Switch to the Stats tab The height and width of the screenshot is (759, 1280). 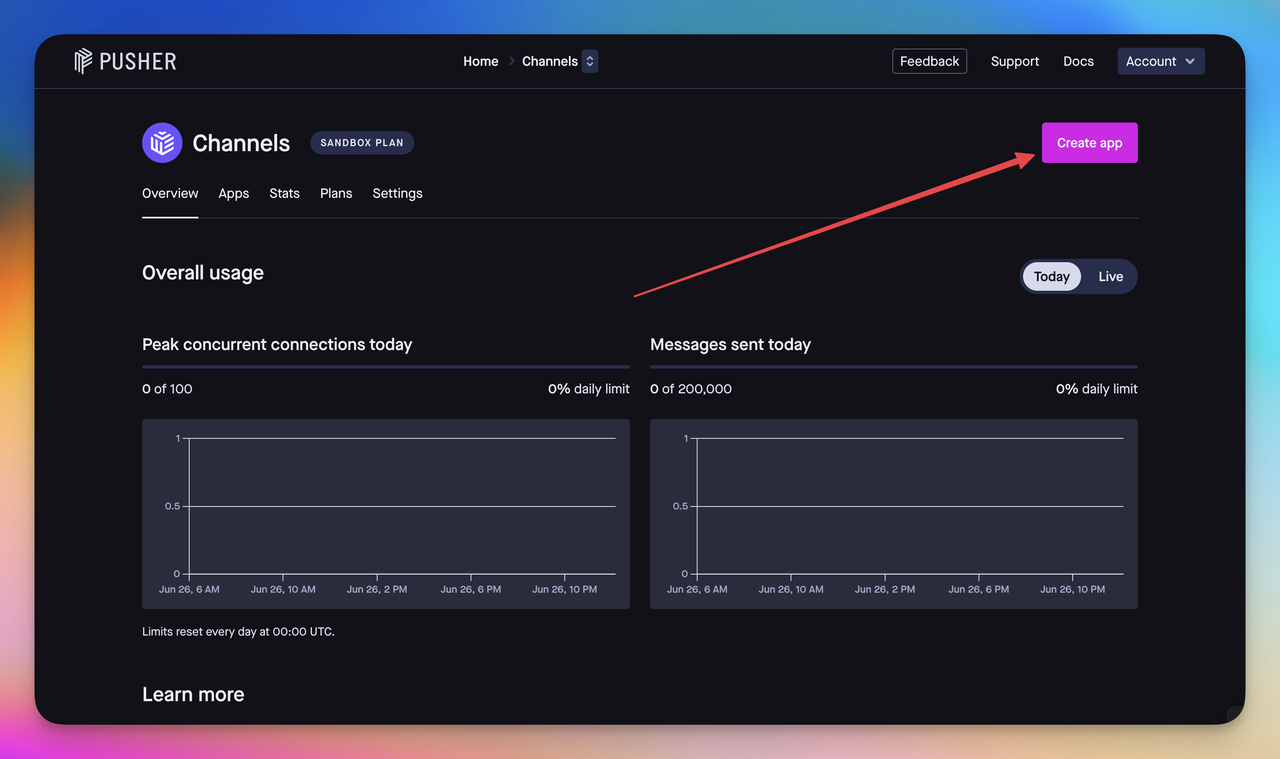285,194
